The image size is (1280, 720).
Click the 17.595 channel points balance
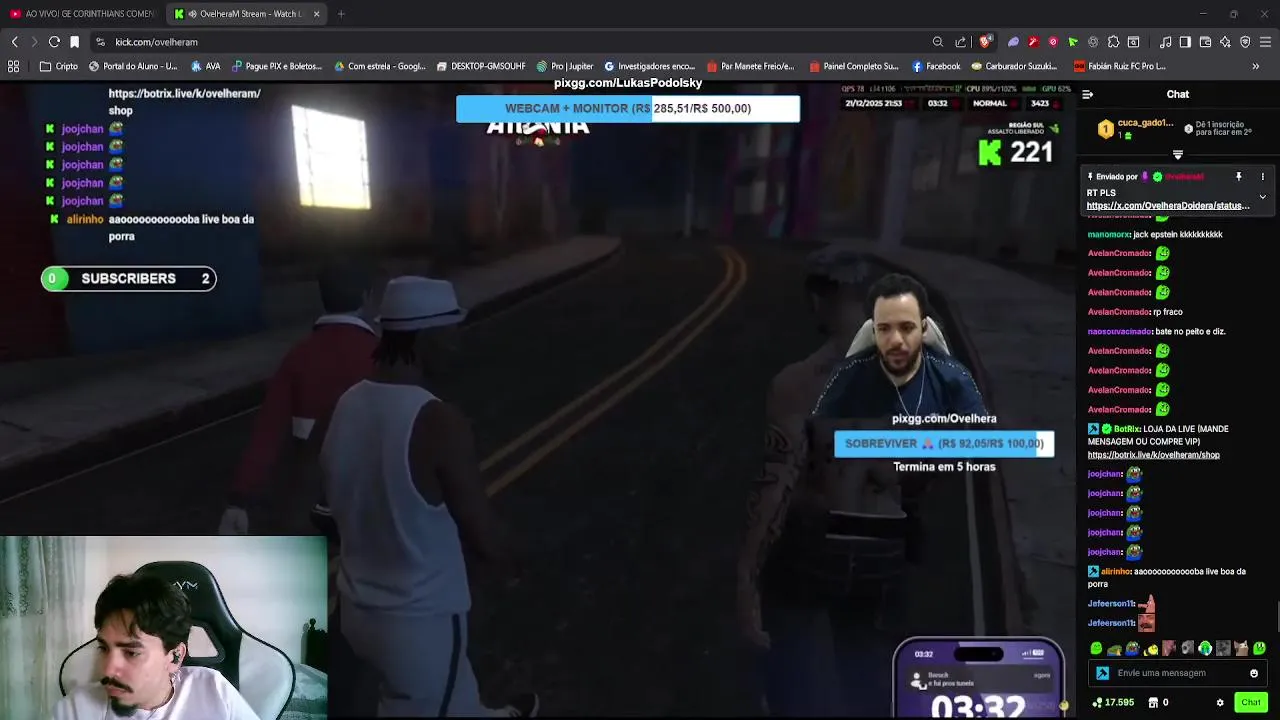click(1113, 703)
